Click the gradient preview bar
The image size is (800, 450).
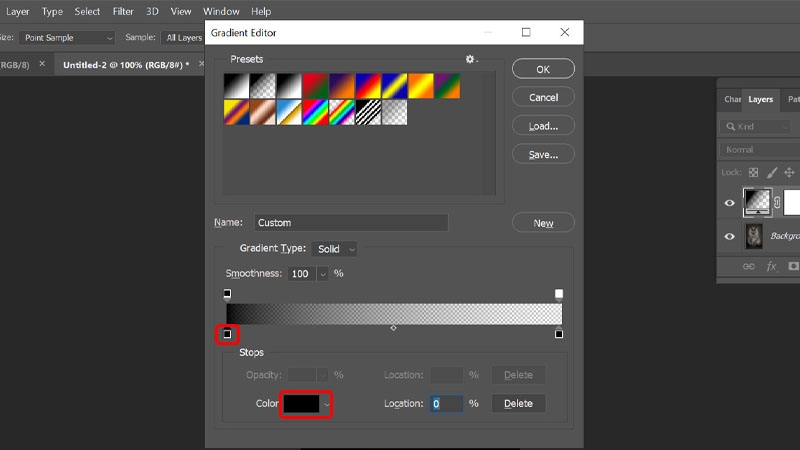tap(394, 314)
